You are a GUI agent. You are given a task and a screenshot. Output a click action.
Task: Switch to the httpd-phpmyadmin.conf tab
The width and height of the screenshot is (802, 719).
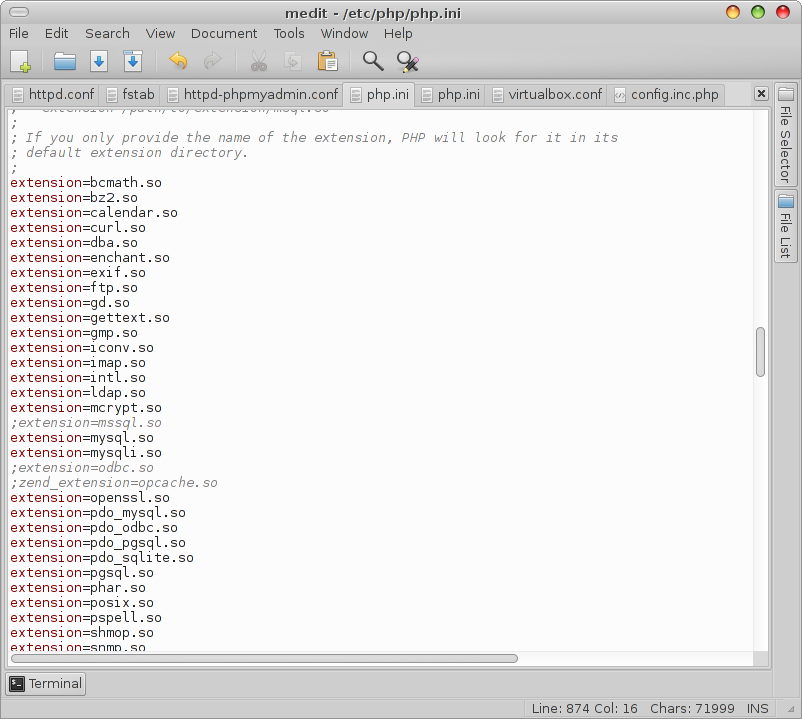(x=253, y=95)
